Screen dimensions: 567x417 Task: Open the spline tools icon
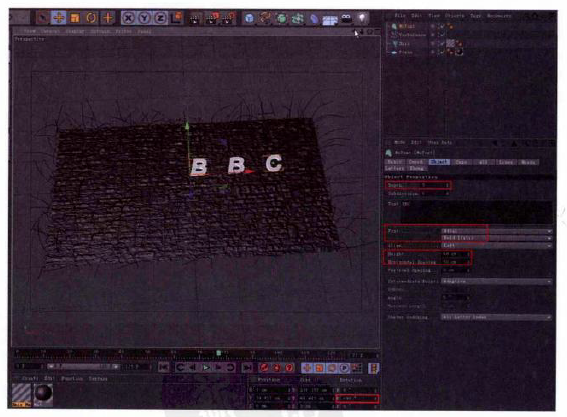(266, 18)
